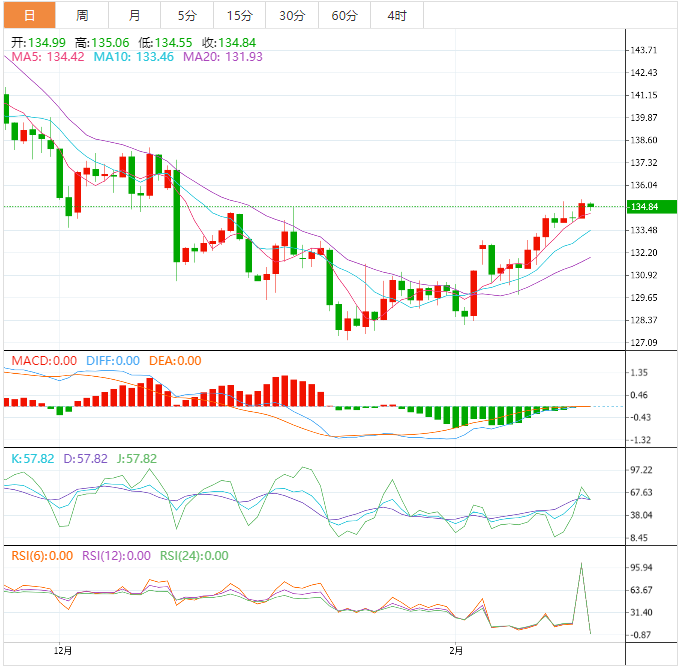Click the 12月 date axis marker
This screenshot has width=681, height=669.
(x=62, y=649)
